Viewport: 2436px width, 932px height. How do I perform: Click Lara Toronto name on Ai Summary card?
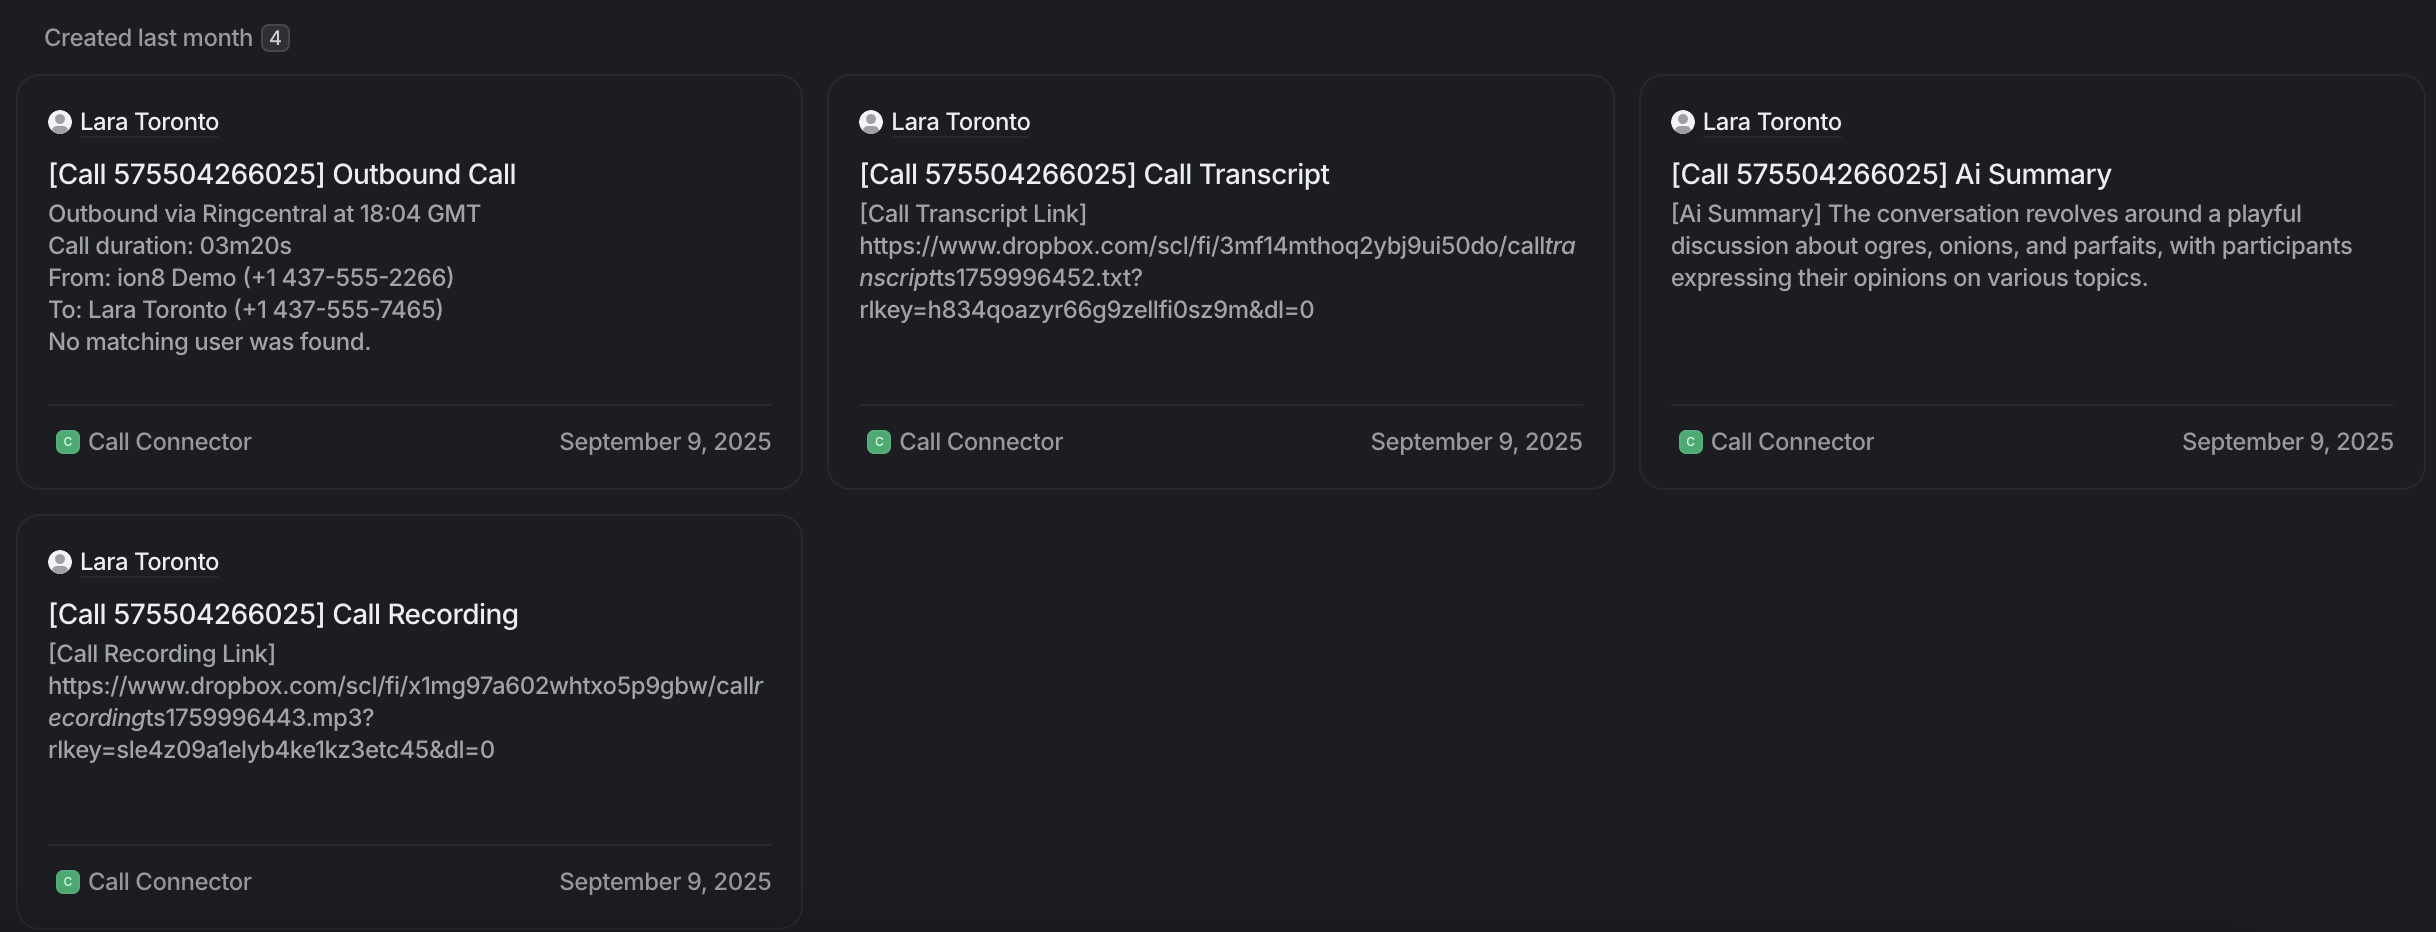pyautogui.click(x=1771, y=122)
